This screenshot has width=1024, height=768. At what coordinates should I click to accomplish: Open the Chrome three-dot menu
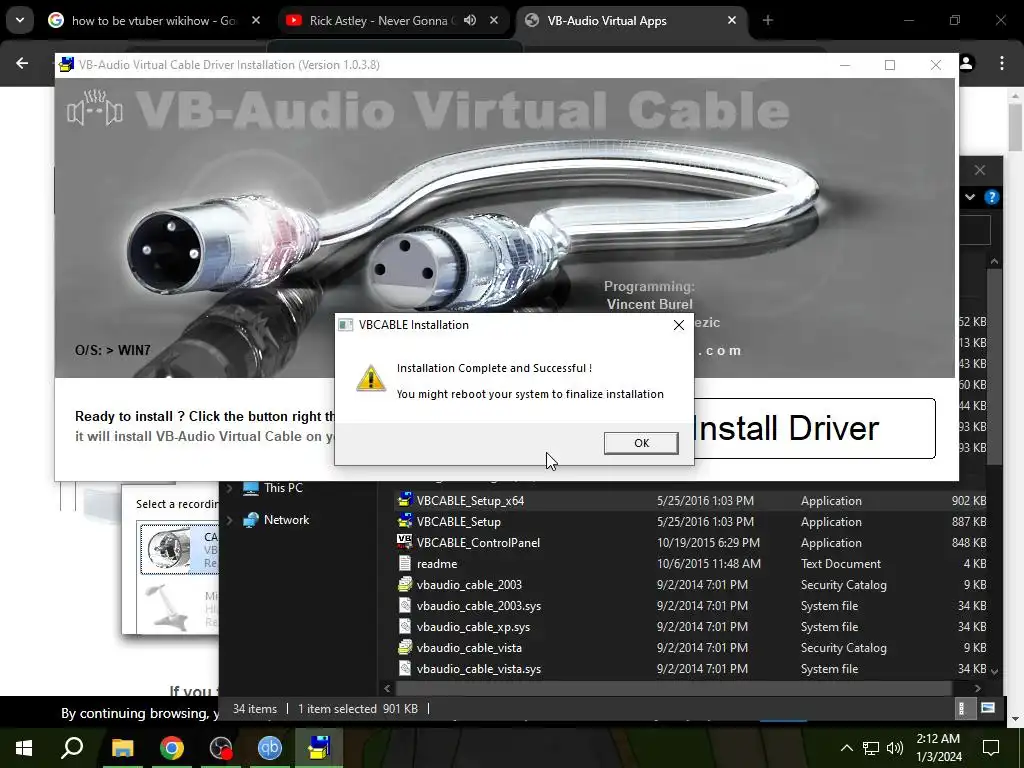click(1002, 63)
